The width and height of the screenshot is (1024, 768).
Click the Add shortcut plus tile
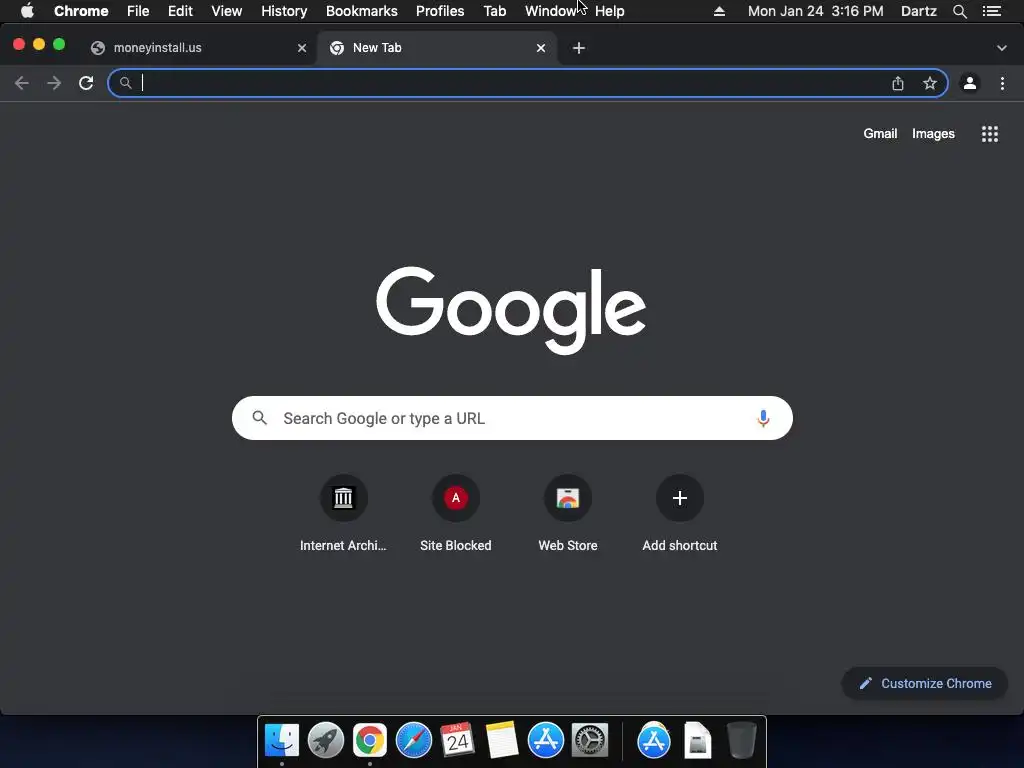pos(680,514)
